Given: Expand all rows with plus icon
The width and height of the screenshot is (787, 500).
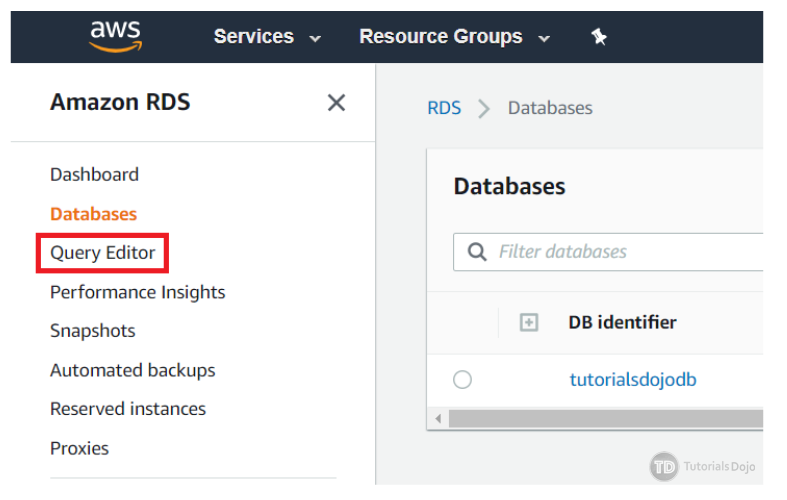Looking at the screenshot, I should [x=529, y=322].
